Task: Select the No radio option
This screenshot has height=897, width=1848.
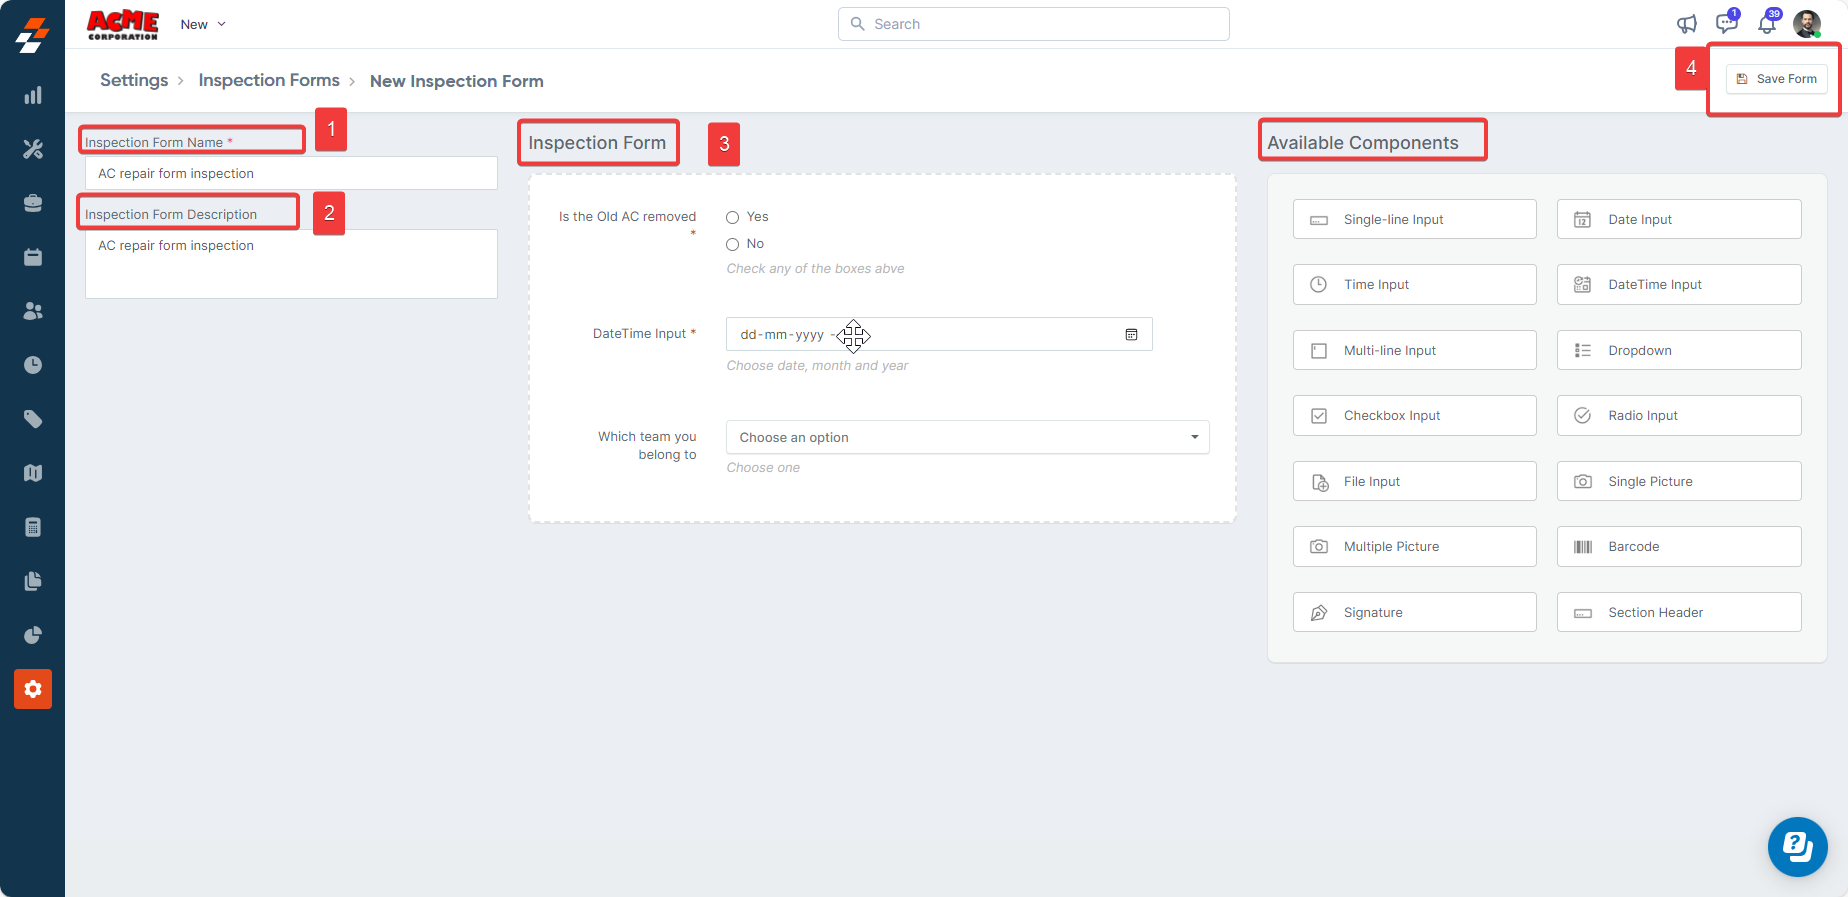Action: 733,244
